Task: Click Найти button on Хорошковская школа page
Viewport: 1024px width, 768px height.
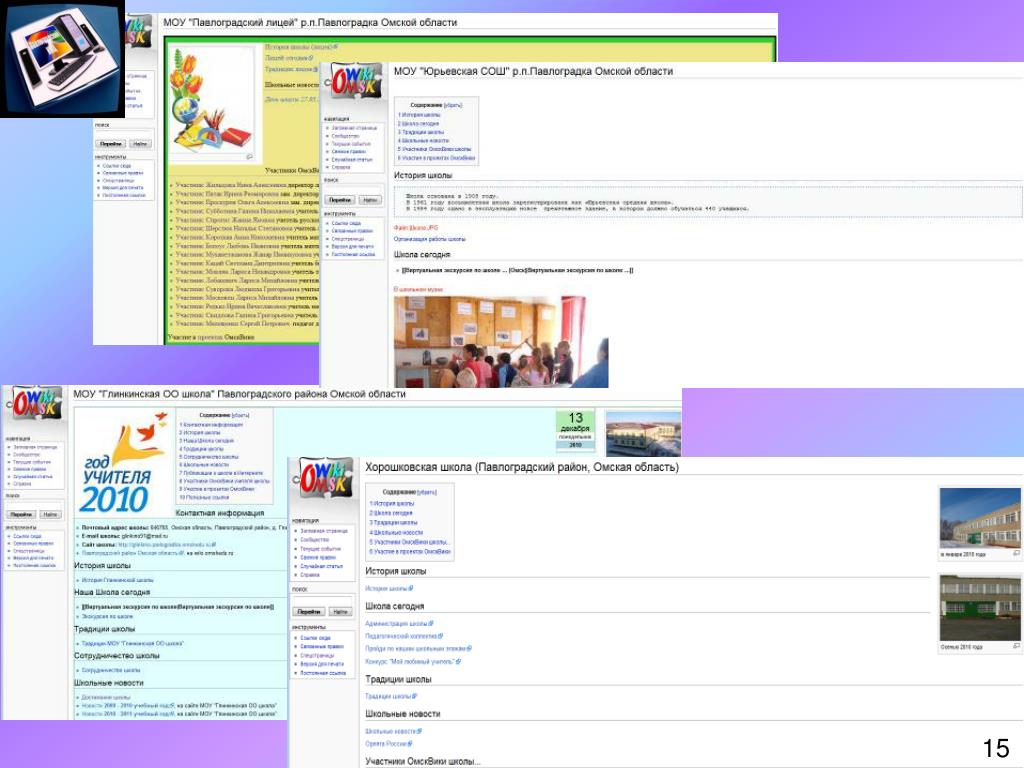Action: pos(340,612)
